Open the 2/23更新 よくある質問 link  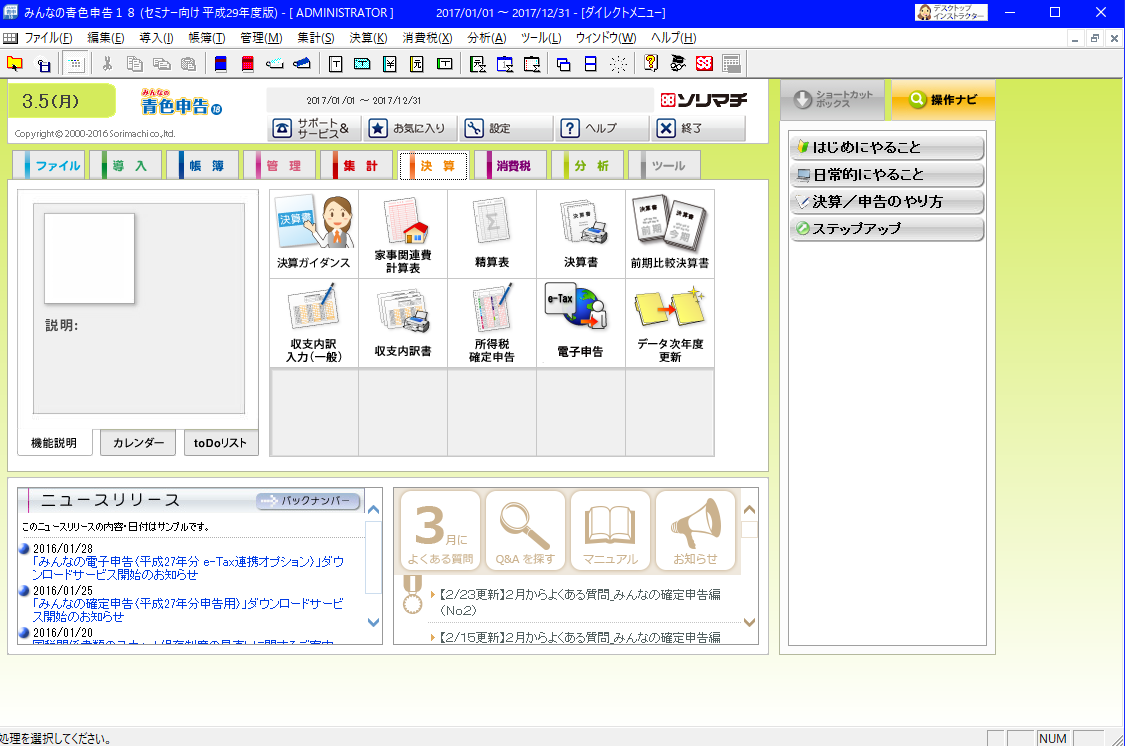tap(580, 603)
